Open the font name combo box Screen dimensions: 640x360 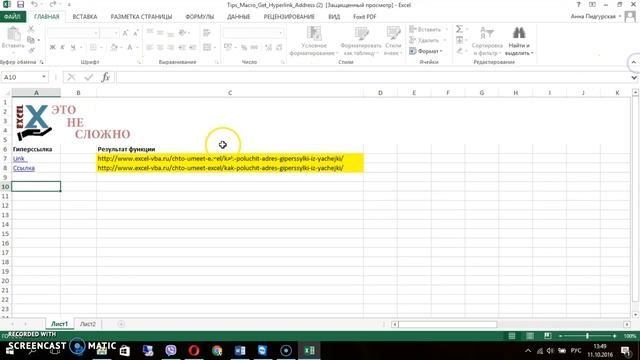[73, 33]
